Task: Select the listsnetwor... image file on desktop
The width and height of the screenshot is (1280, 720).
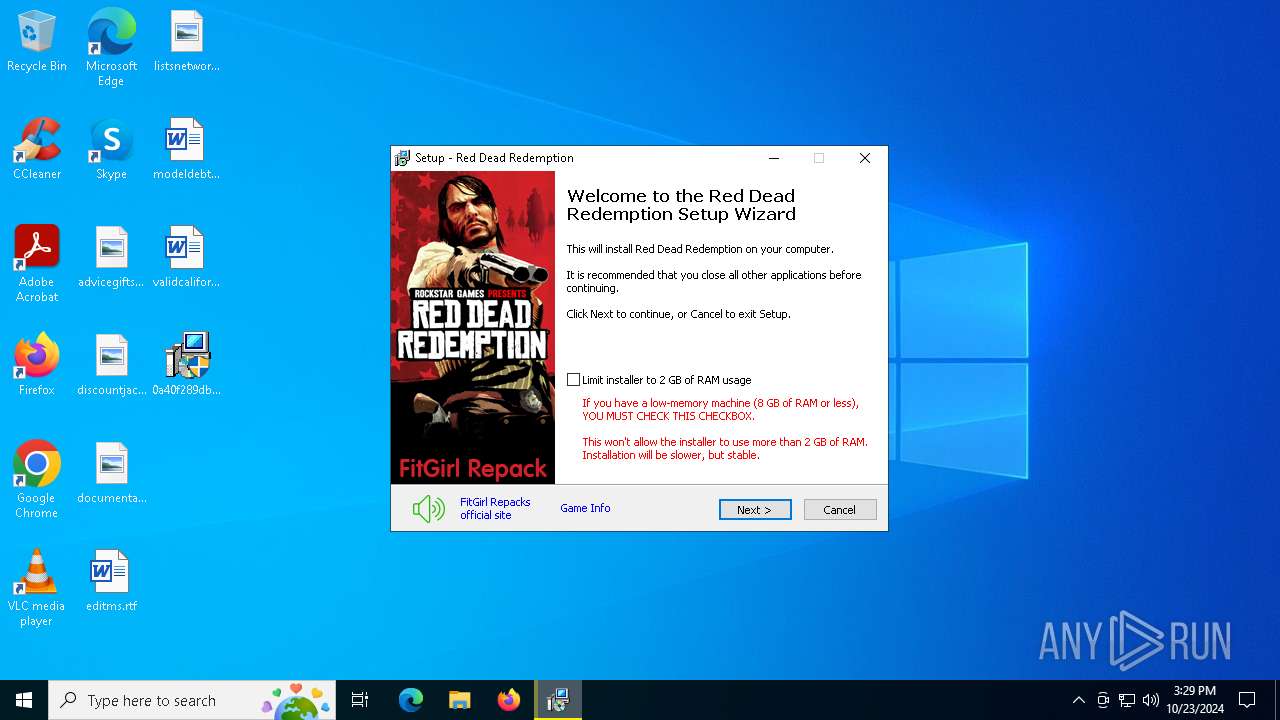Action: point(186,42)
